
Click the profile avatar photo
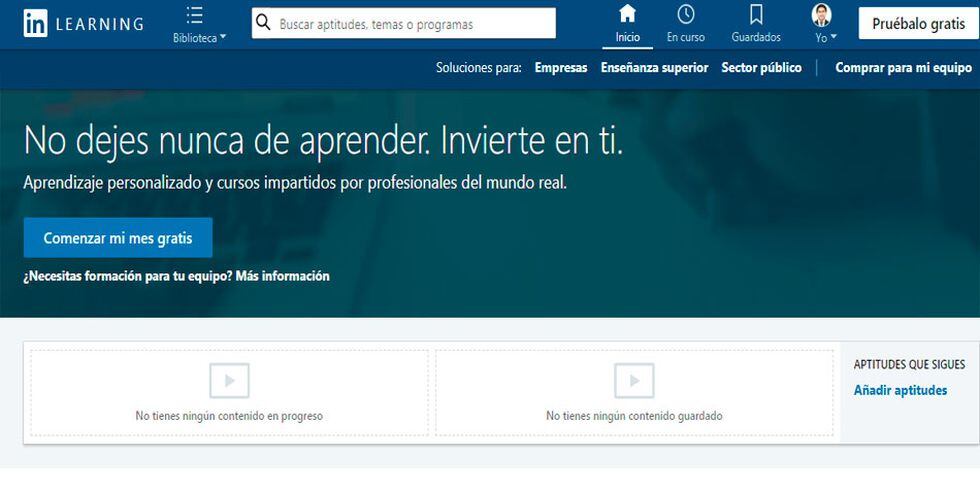(x=821, y=15)
